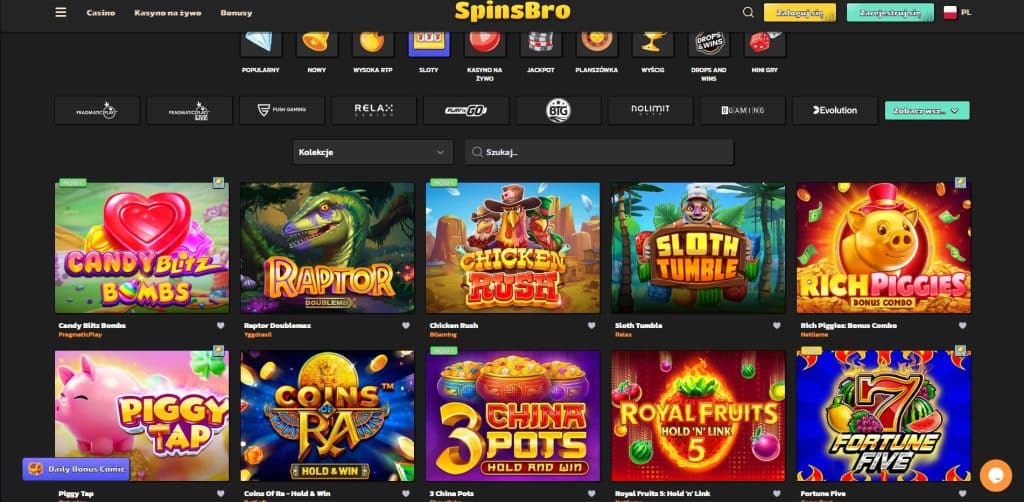Open the live chat bubble

(995, 475)
